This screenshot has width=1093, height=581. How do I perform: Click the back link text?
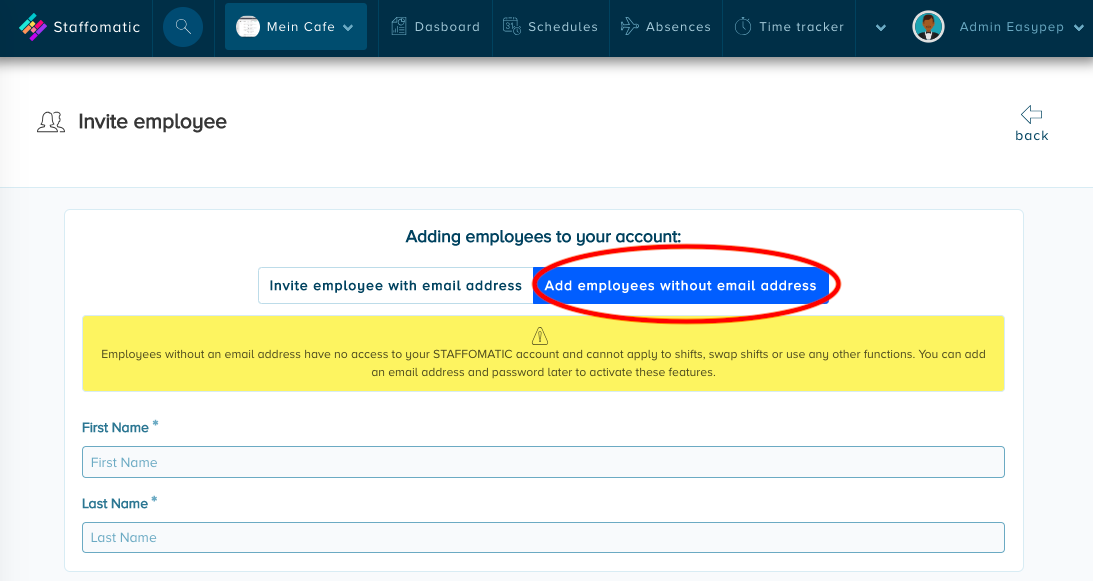coord(1032,135)
